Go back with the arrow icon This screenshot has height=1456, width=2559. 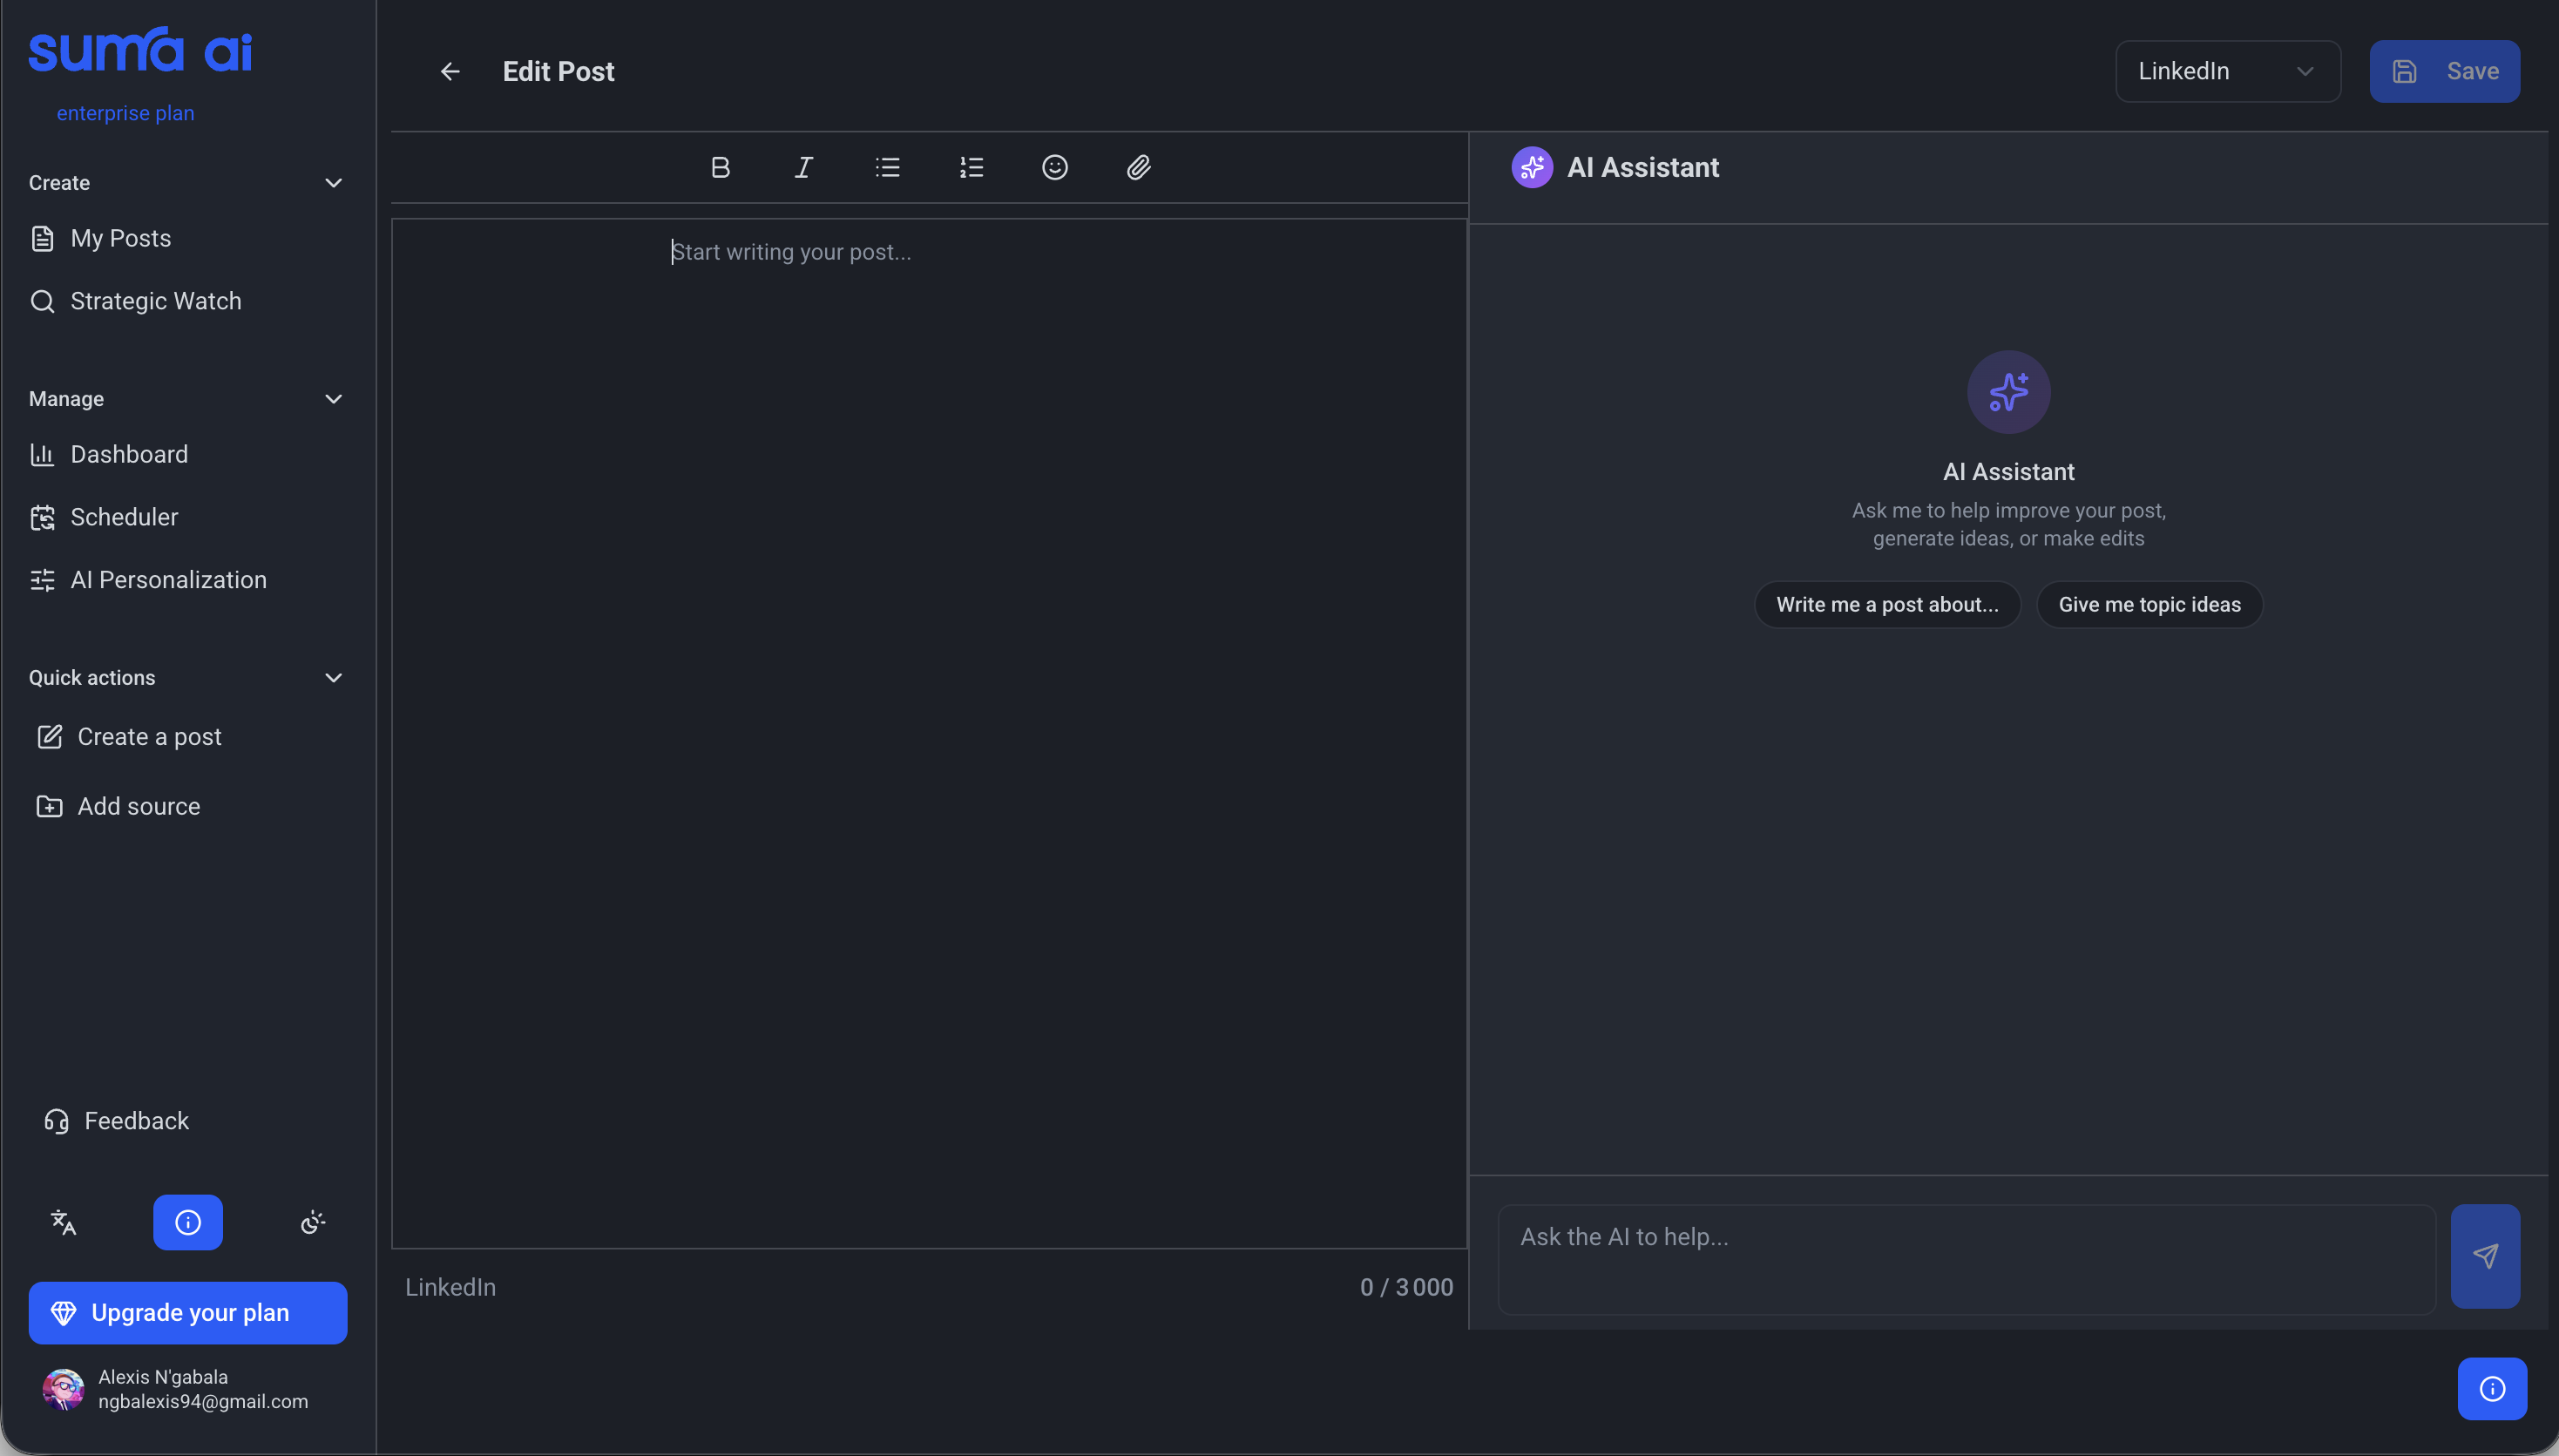click(x=450, y=71)
